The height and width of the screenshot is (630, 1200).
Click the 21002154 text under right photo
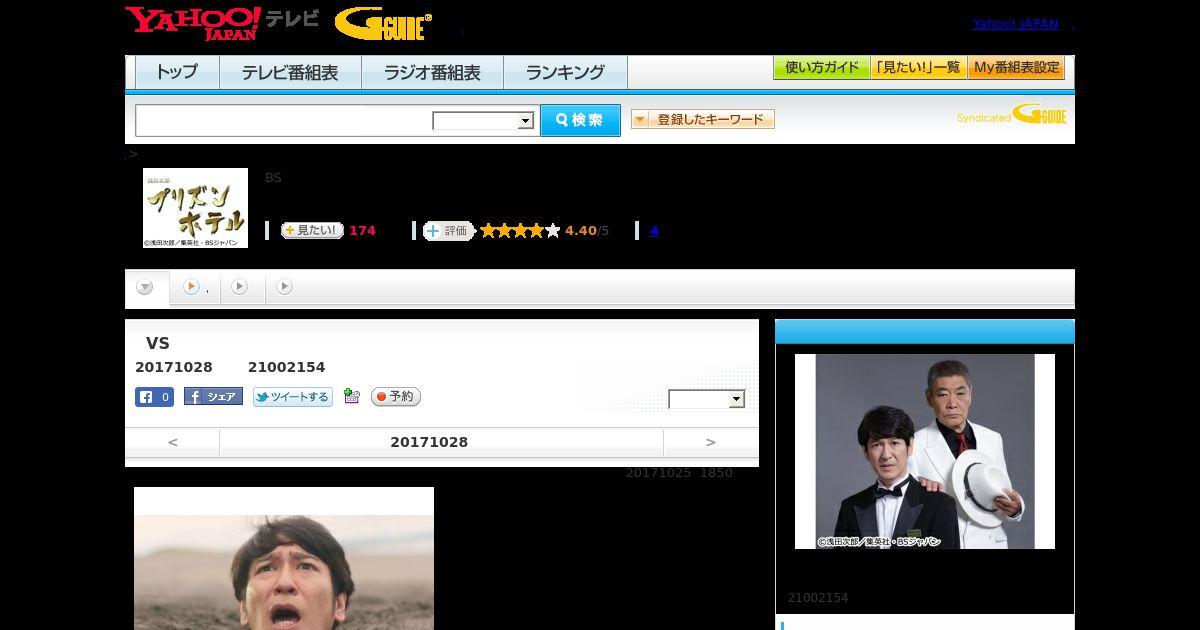pyautogui.click(x=818, y=598)
